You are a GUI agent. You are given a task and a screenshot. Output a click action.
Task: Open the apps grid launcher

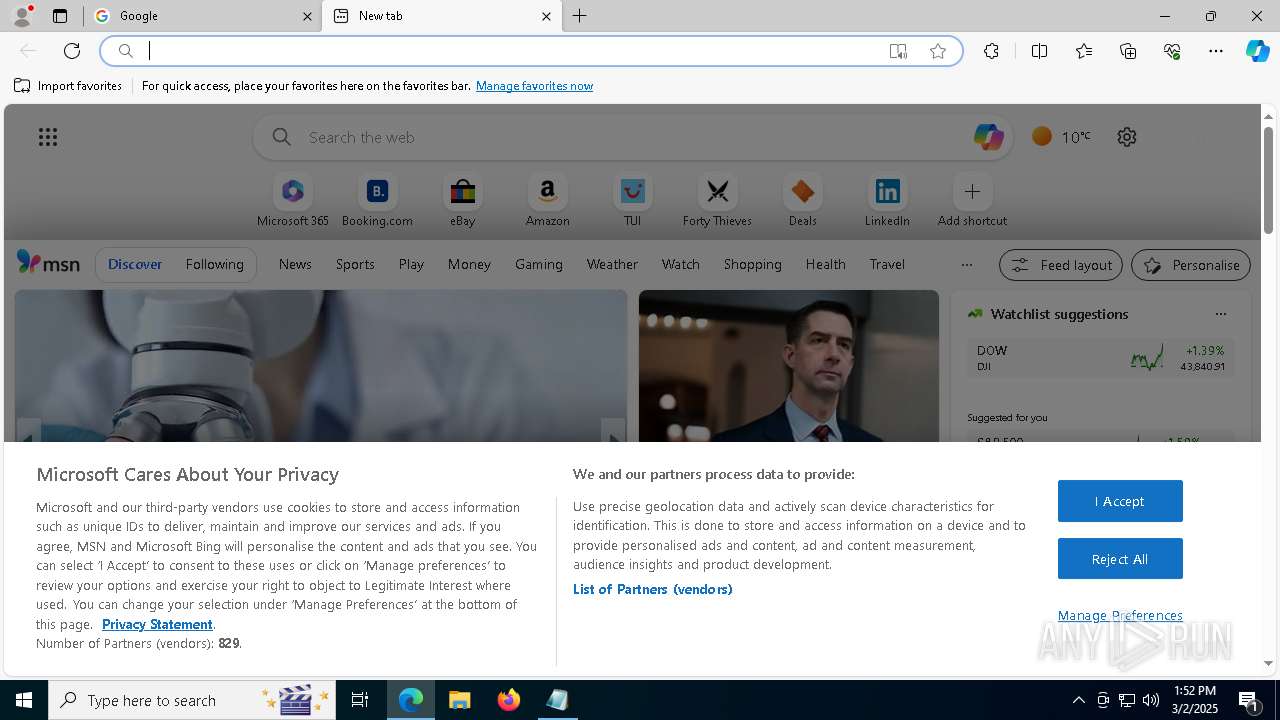coord(48,137)
